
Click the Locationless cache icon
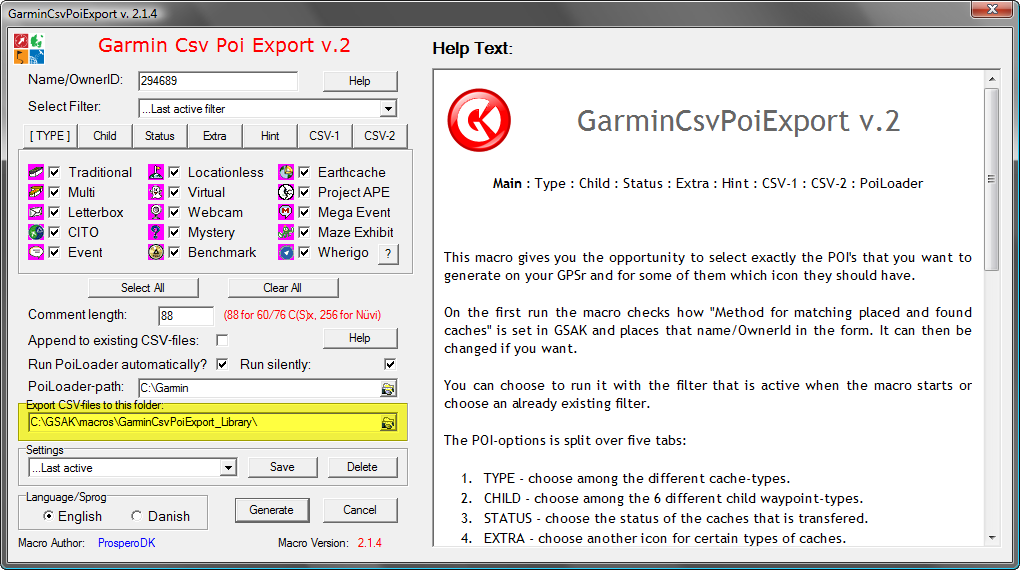click(155, 172)
